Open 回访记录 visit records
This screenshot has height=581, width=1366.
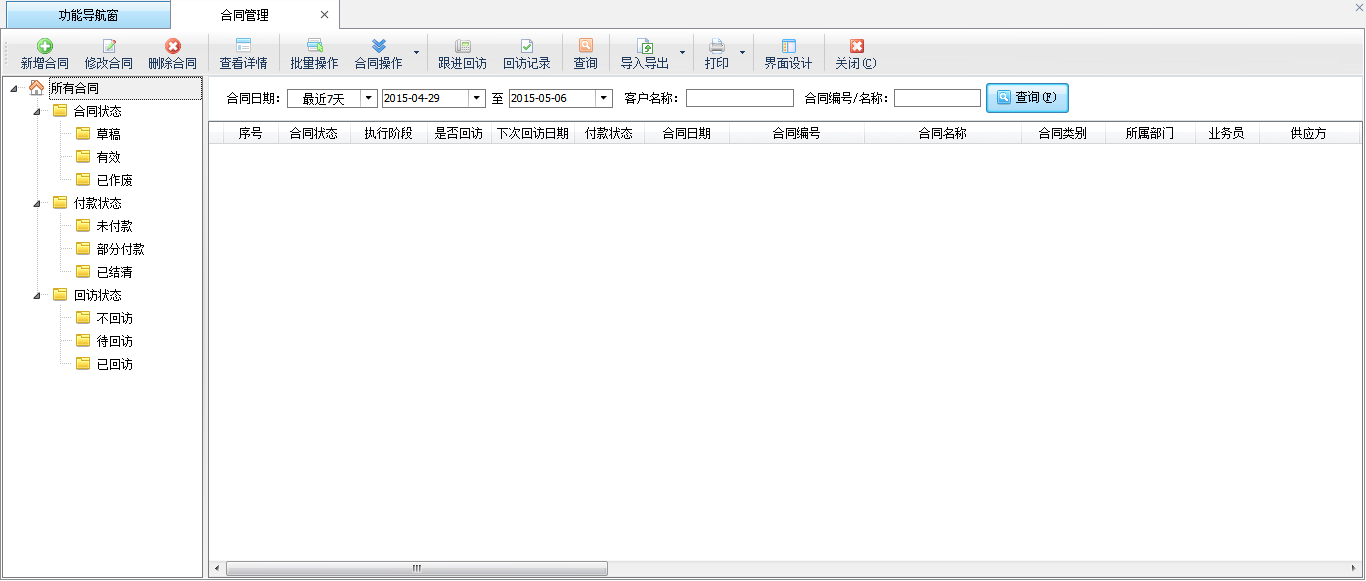click(x=526, y=46)
